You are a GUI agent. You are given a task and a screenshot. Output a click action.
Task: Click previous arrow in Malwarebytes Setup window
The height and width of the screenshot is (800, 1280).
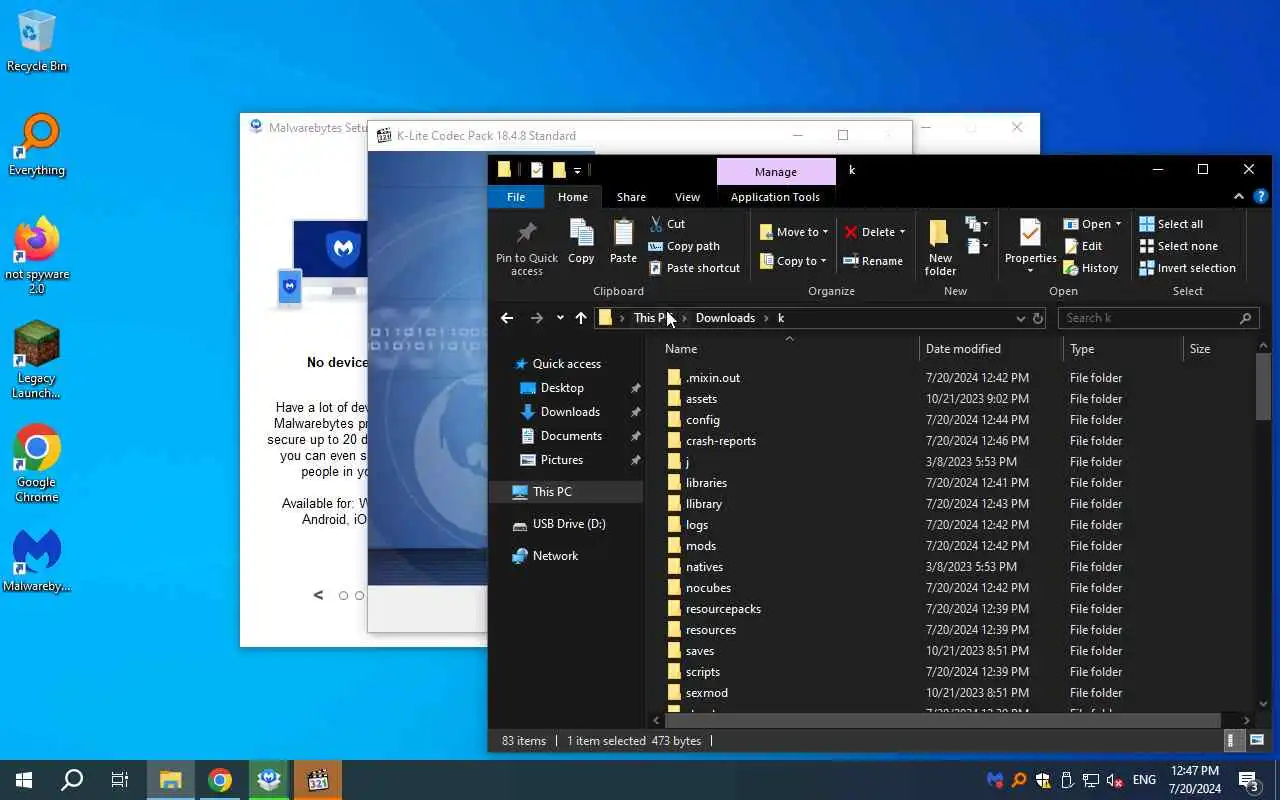tap(319, 595)
